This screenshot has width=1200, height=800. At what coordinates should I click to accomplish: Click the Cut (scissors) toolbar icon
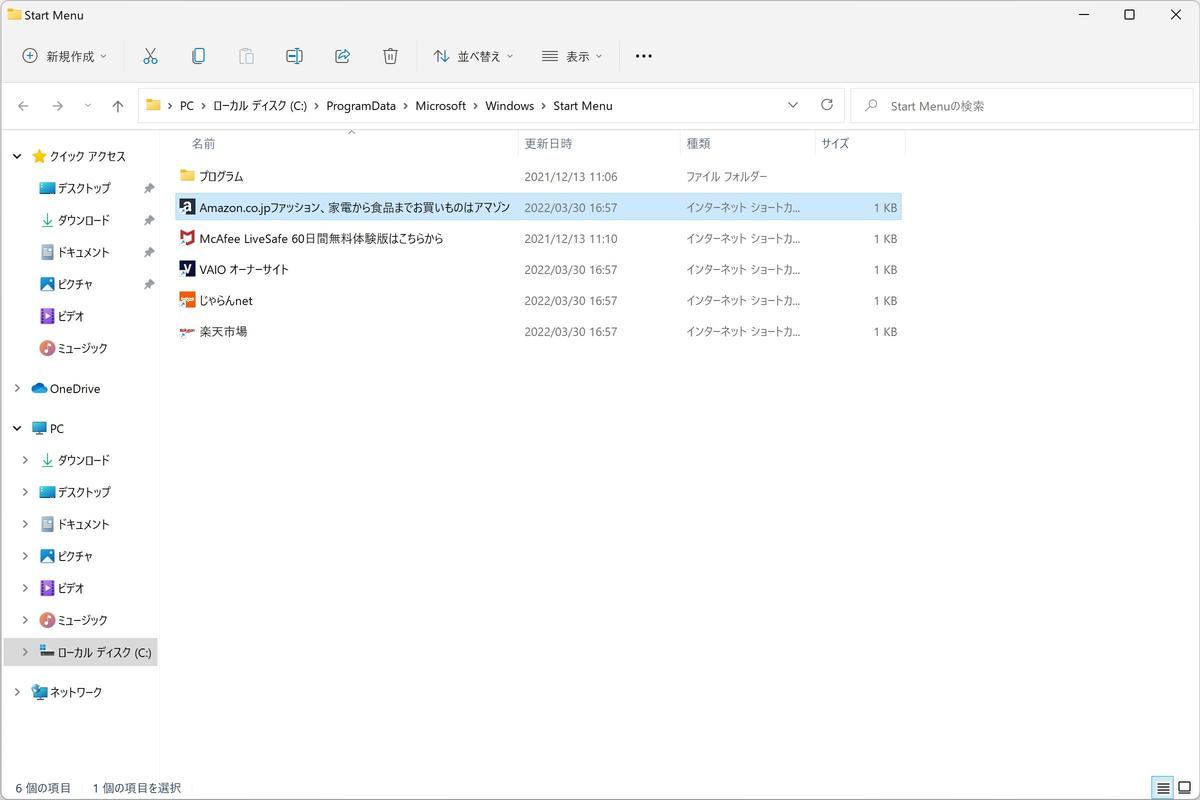click(x=150, y=56)
